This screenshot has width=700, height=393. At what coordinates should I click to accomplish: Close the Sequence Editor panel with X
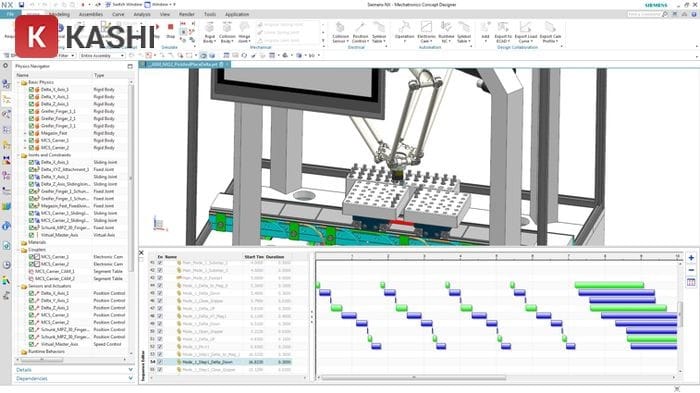click(142, 253)
